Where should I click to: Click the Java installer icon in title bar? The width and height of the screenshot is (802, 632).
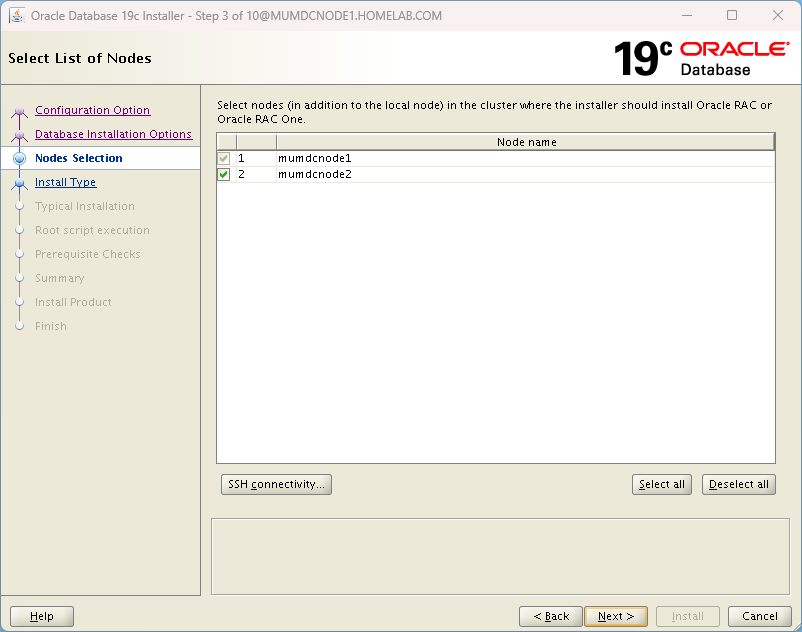(17, 16)
